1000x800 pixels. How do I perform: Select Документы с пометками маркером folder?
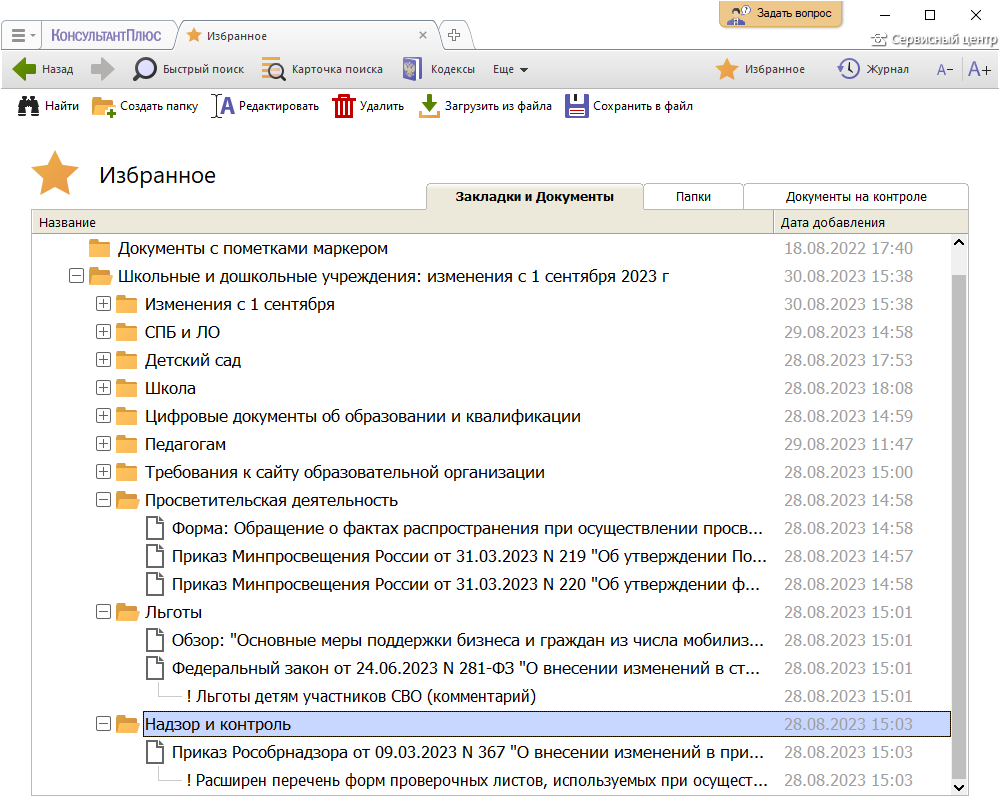[x=253, y=248]
